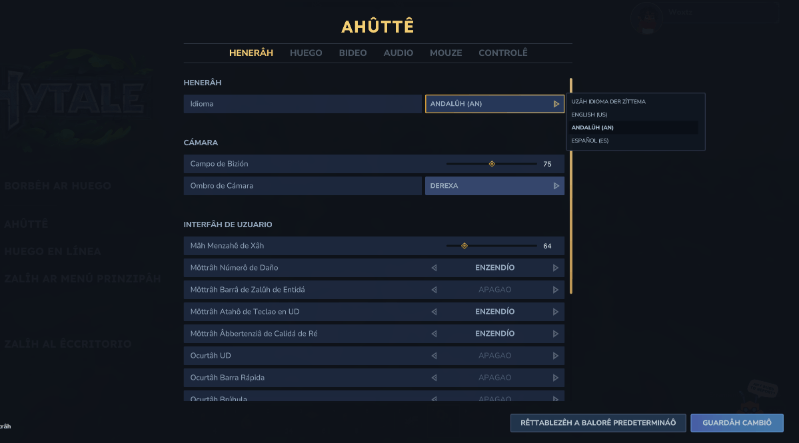Click left arrow on Môttrâh Atahô de Teclao
Image resolution: width=799 pixels, height=443 pixels.
pos(434,311)
